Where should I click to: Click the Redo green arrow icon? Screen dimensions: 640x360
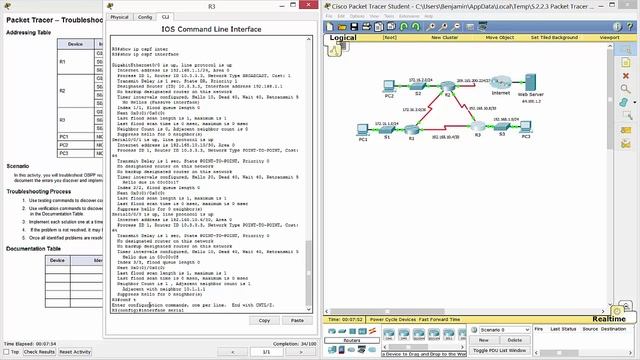click(x=416, y=27)
